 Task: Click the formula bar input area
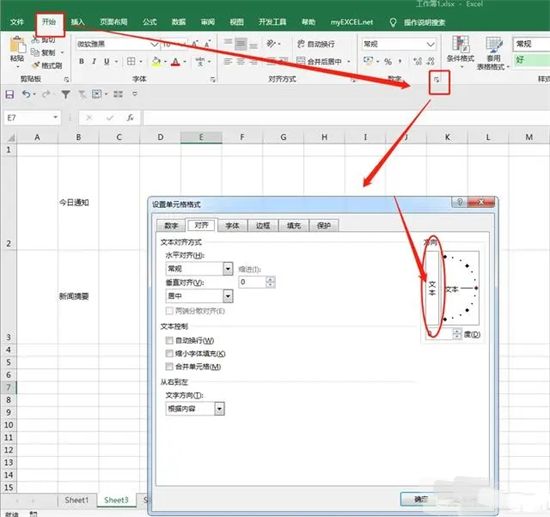point(346,118)
